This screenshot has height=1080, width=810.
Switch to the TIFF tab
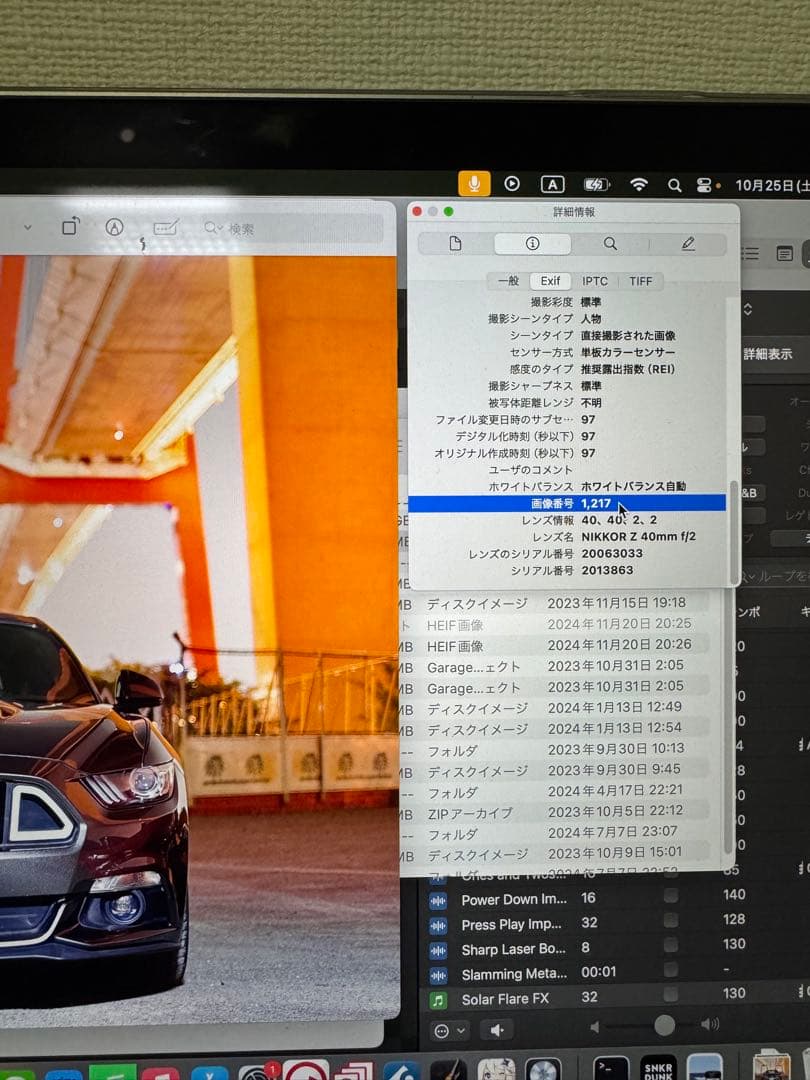coord(640,281)
